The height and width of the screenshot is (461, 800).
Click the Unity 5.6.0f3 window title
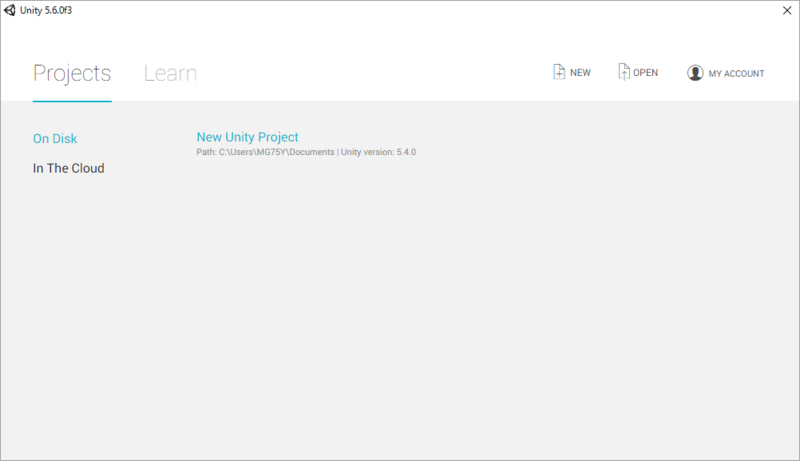tap(46, 10)
